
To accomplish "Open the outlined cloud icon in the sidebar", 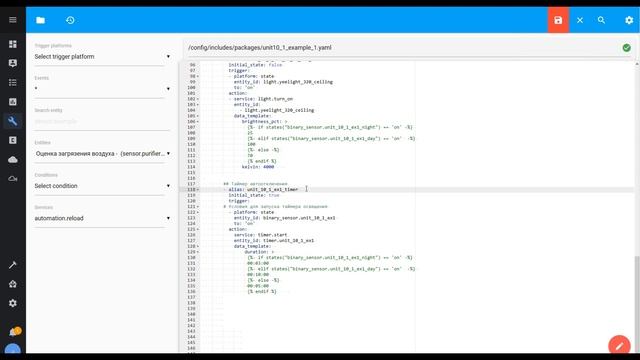I will [13, 179].
